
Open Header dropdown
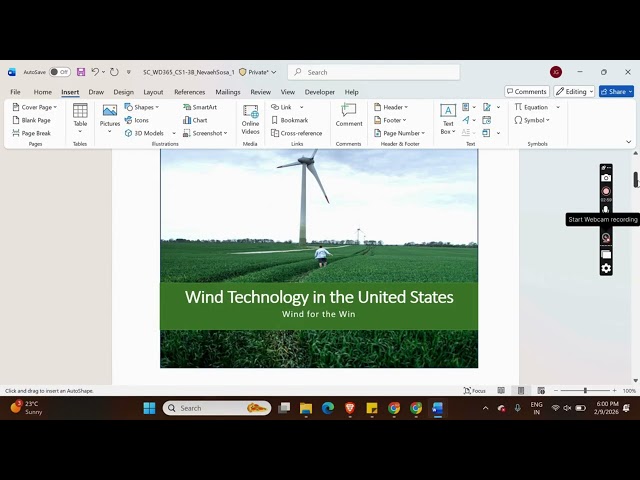click(x=391, y=107)
